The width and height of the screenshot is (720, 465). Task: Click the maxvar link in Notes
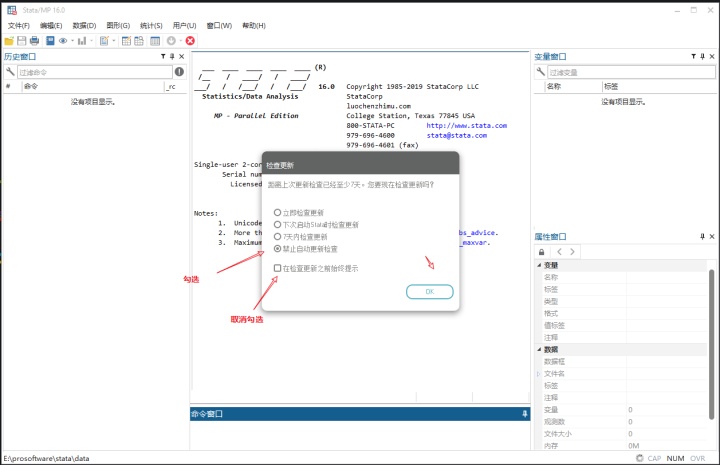(x=473, y=242)
